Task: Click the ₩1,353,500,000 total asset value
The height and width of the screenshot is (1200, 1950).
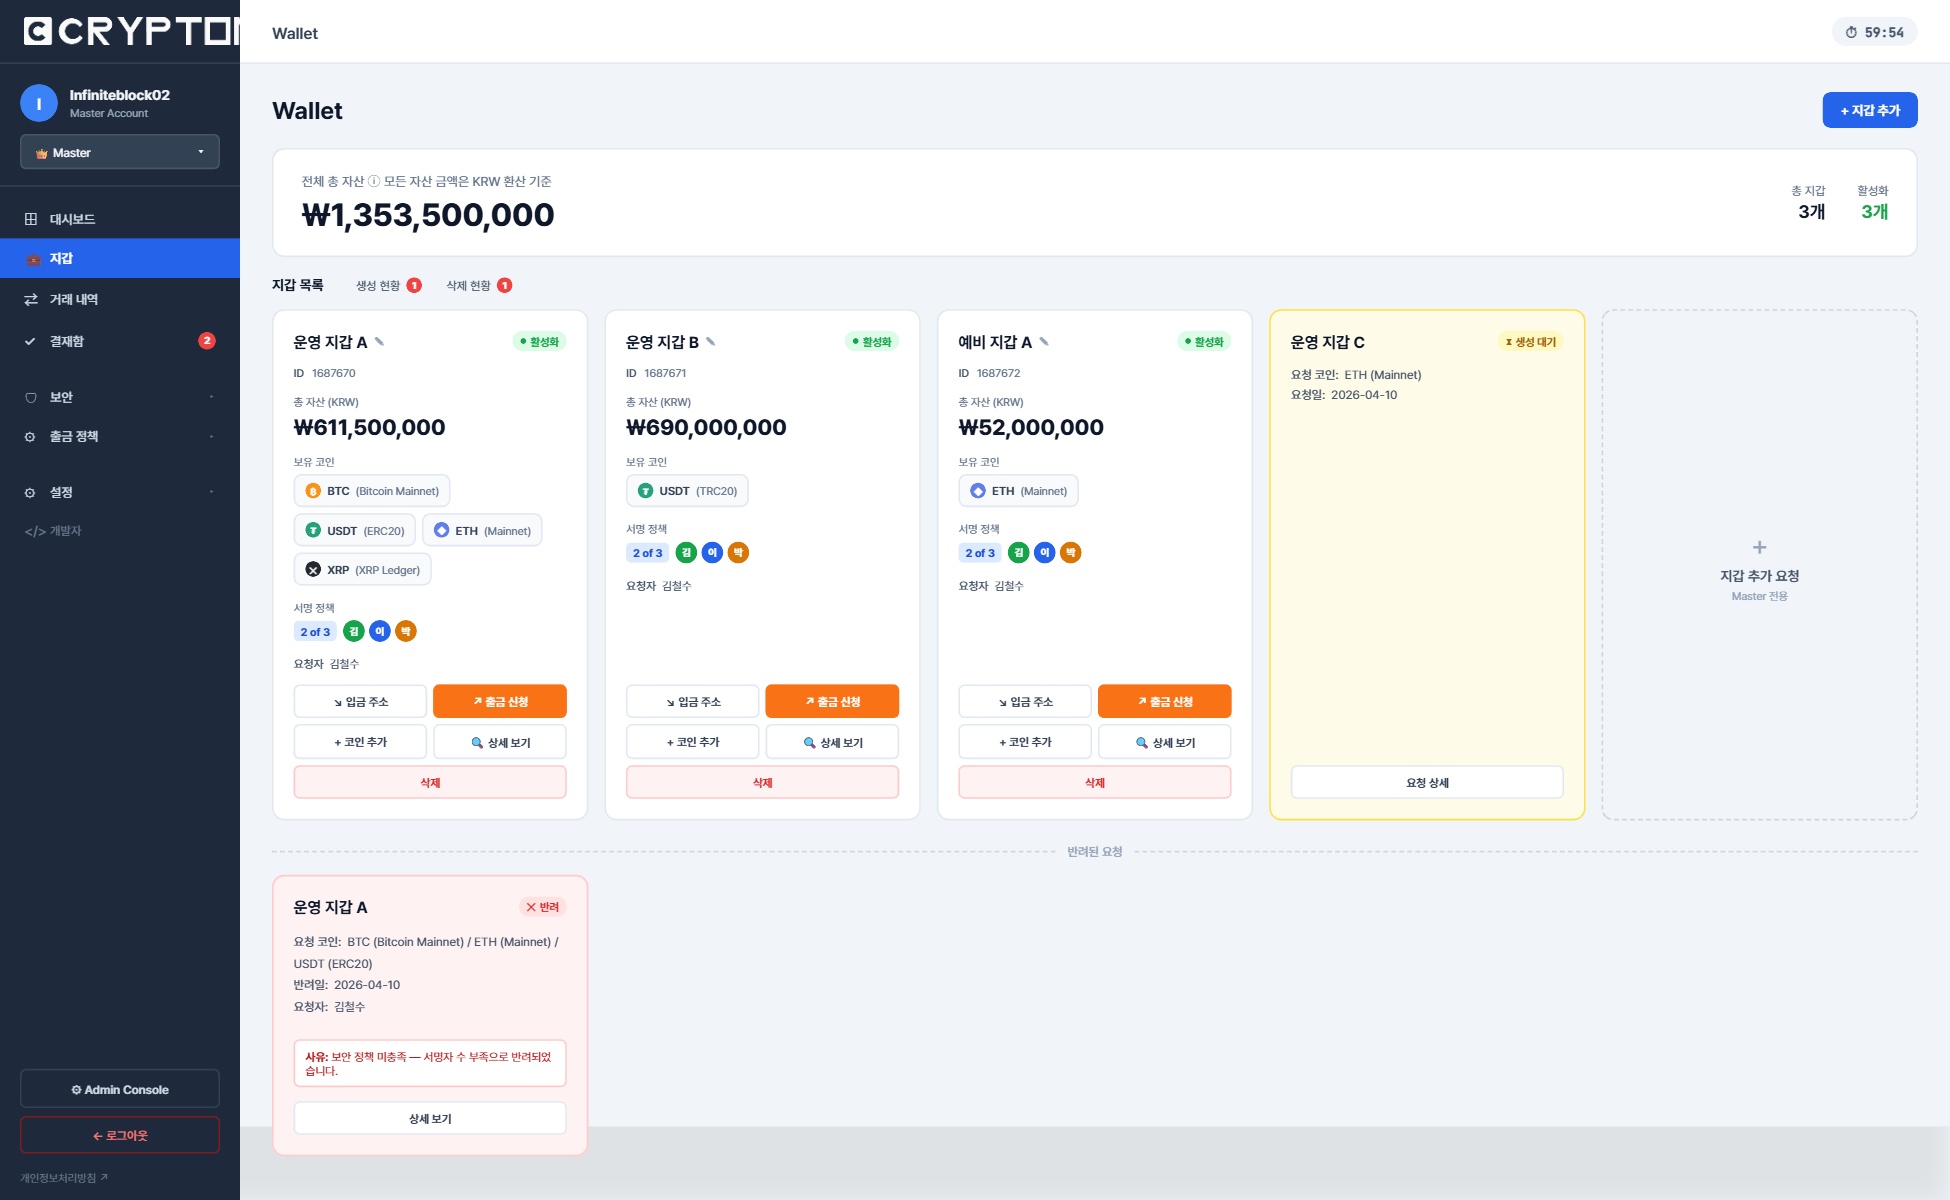Action: [428, 215]
